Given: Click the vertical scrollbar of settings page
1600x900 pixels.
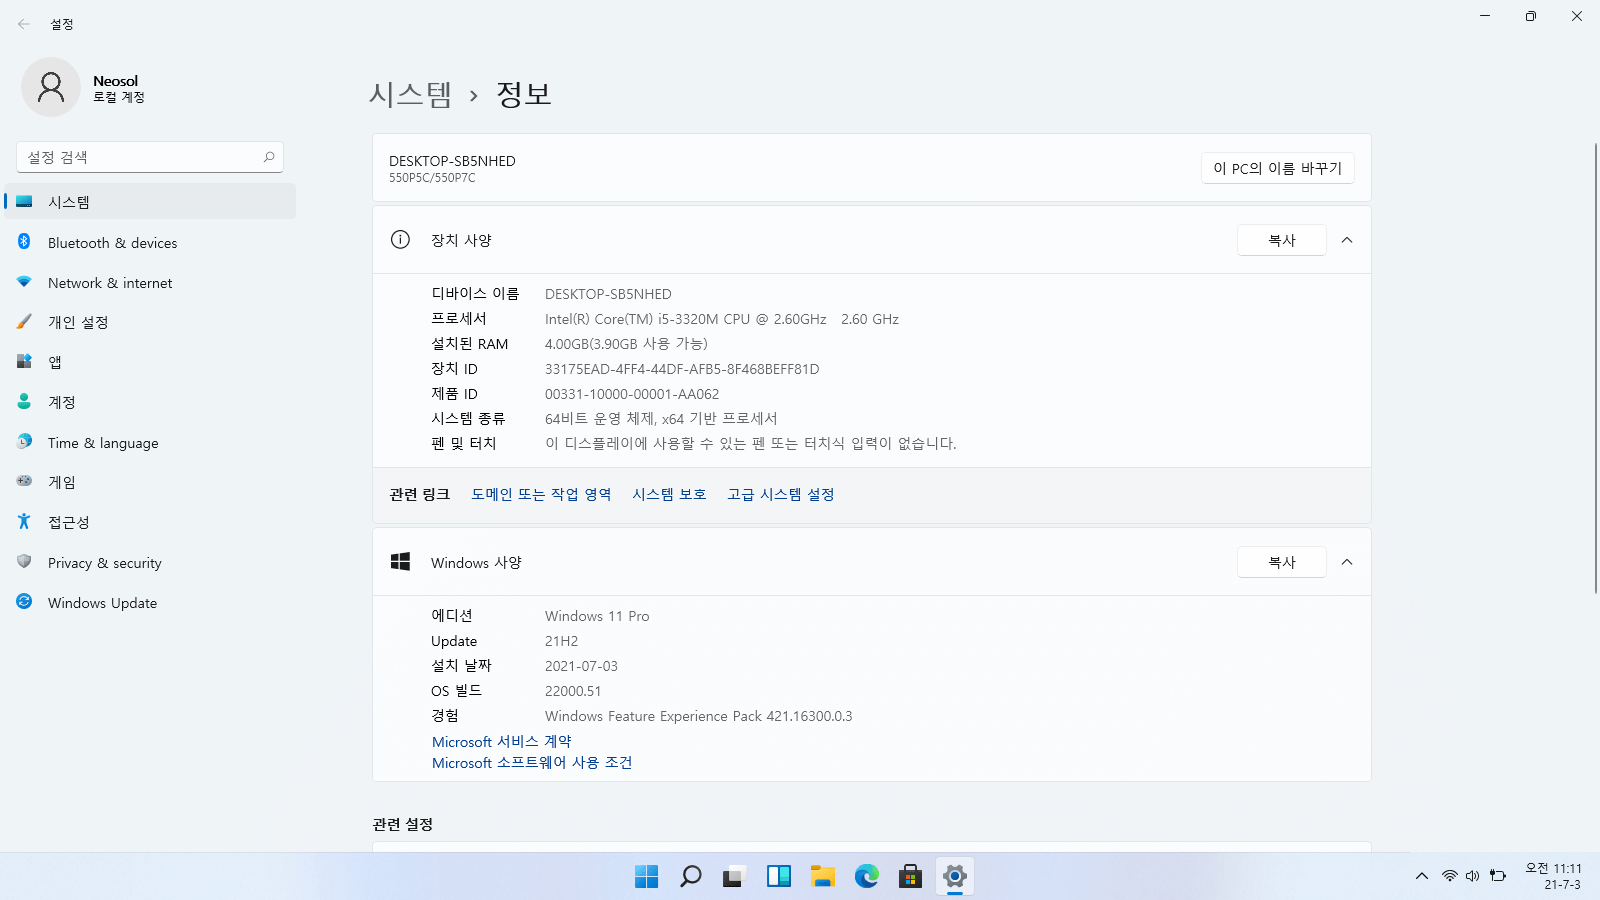Looking at the screenshot, I should [1595, 370].
